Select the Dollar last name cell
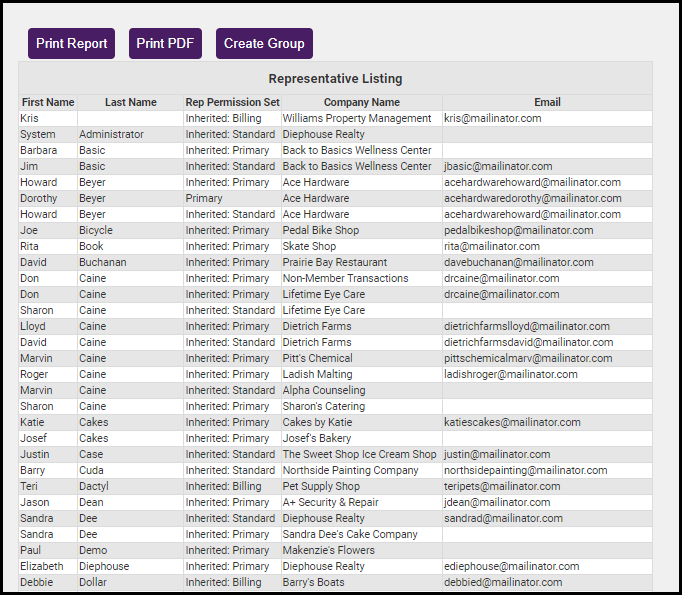This screenshot has height=595, width=682. tap(130, 582)
